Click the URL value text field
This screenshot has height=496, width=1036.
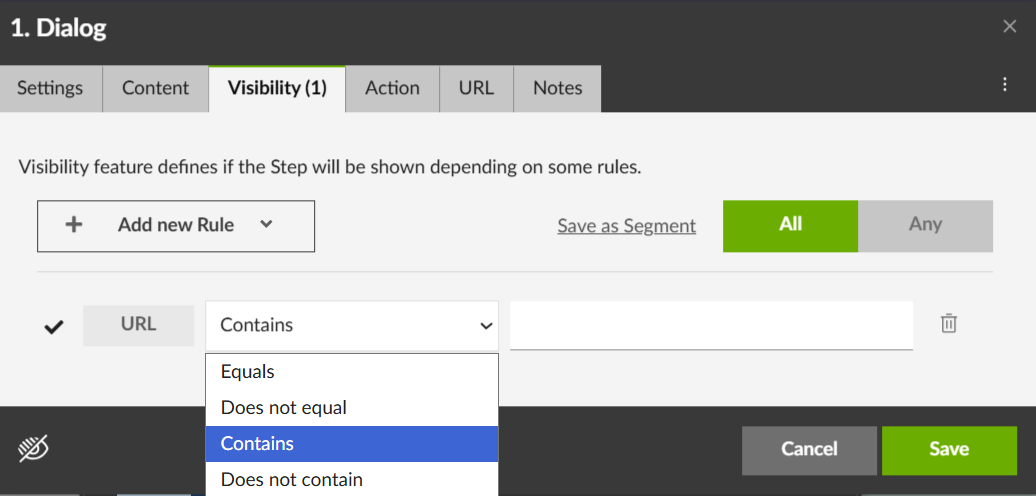(711, 325)
